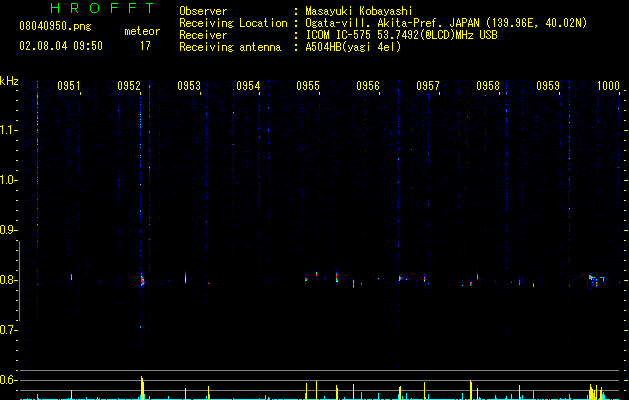Click the meteor echo cluster below 1000
The width and height of the screenshot is (629, 400).
(596, 280)
